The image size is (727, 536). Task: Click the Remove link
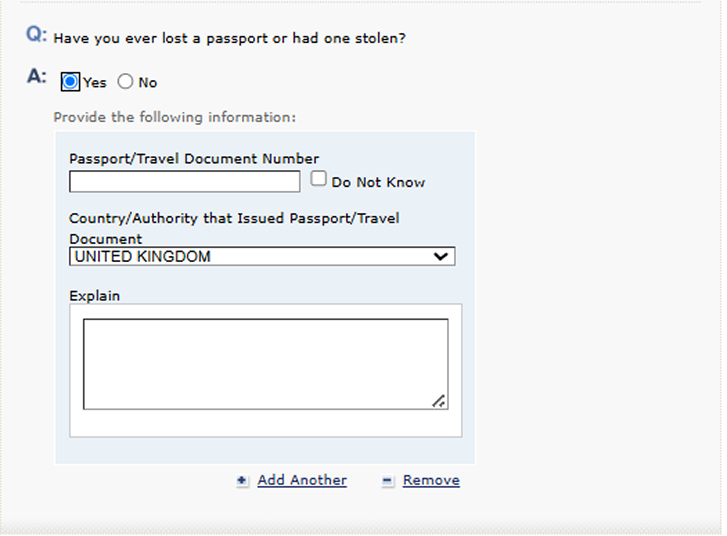pos(431,480)
